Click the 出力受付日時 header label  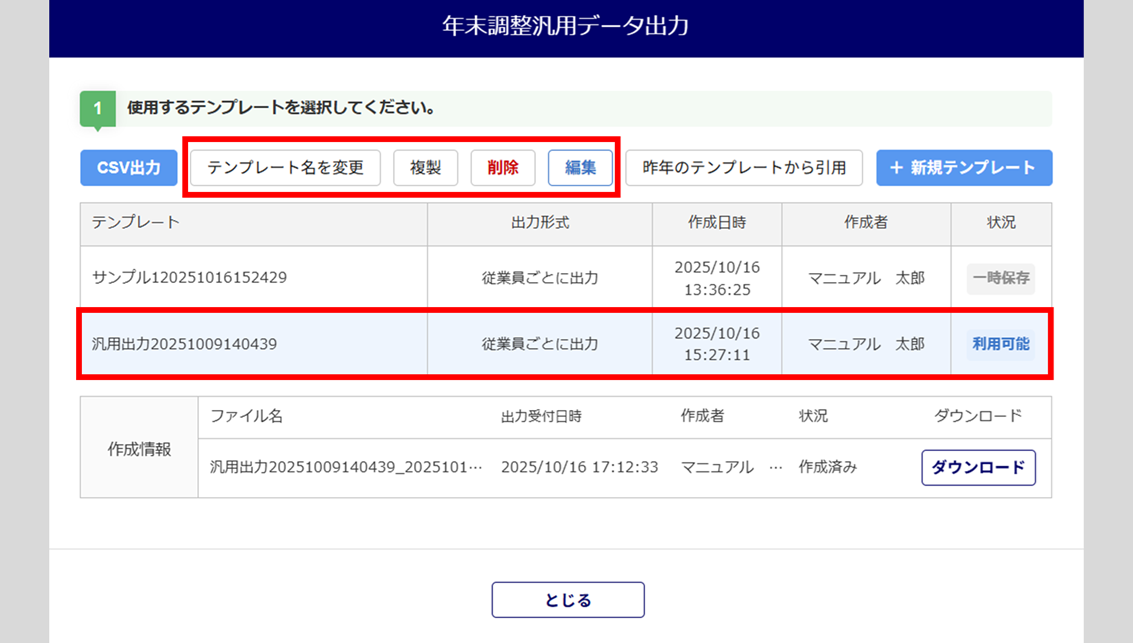pyautogui.click(x=541, y=416)
